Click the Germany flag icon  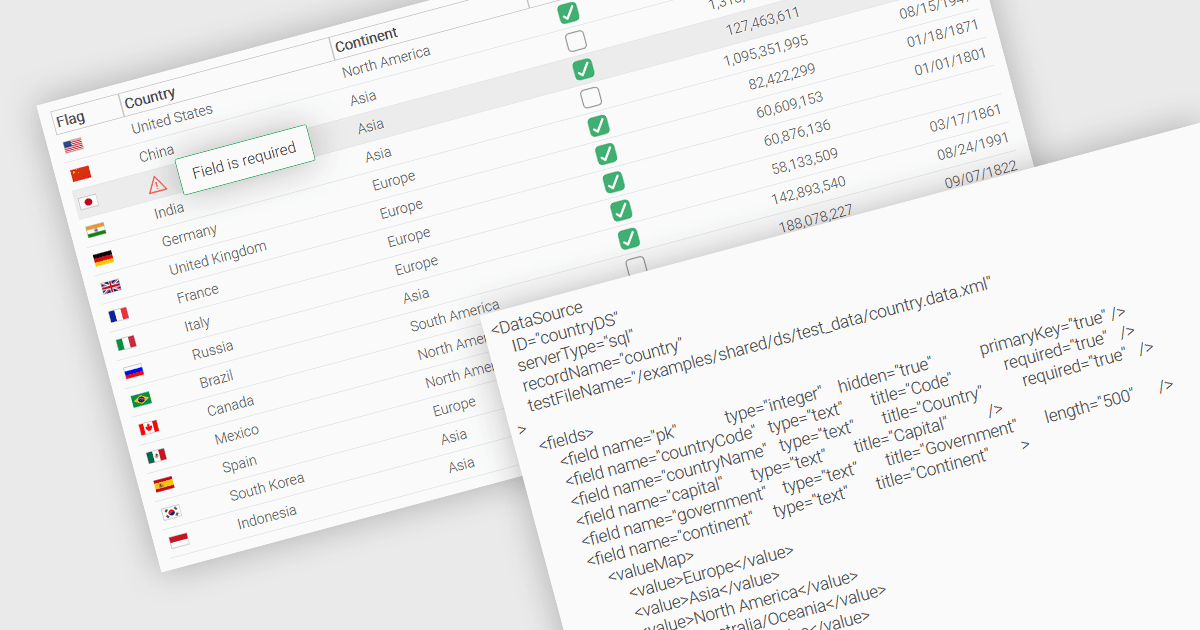pyautogui.click(x=103, y=259)
